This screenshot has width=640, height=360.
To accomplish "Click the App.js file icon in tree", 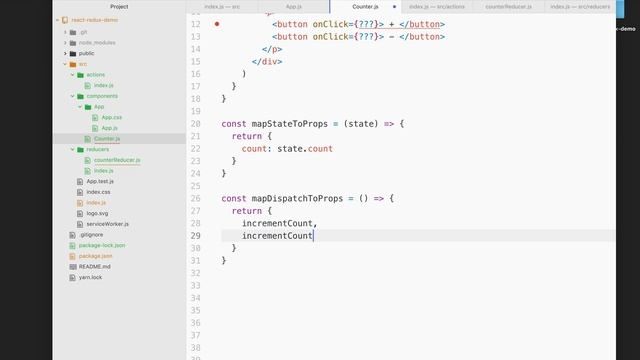I will coord(95,128).
